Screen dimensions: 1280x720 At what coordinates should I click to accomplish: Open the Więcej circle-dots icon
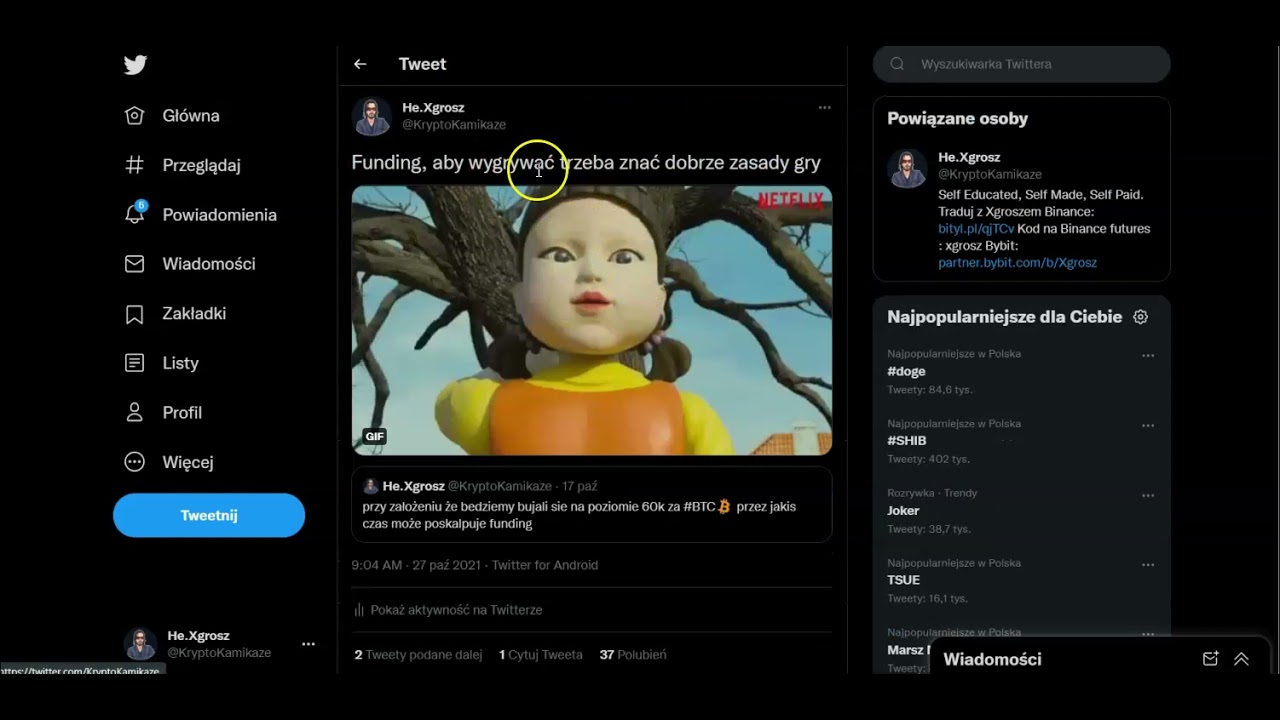134,462
